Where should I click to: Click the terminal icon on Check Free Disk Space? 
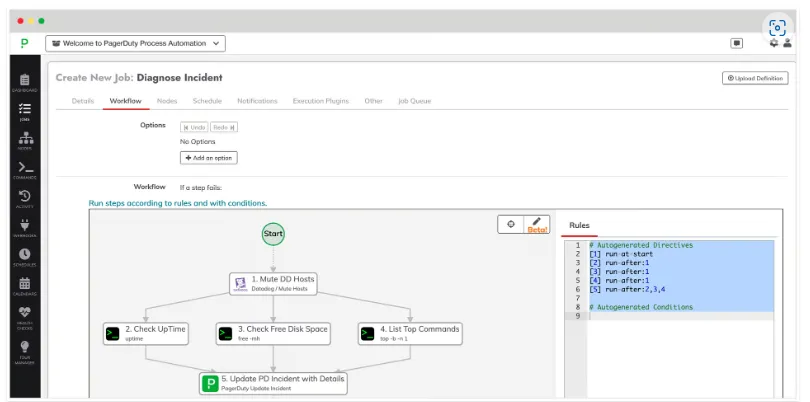point(225,334)
